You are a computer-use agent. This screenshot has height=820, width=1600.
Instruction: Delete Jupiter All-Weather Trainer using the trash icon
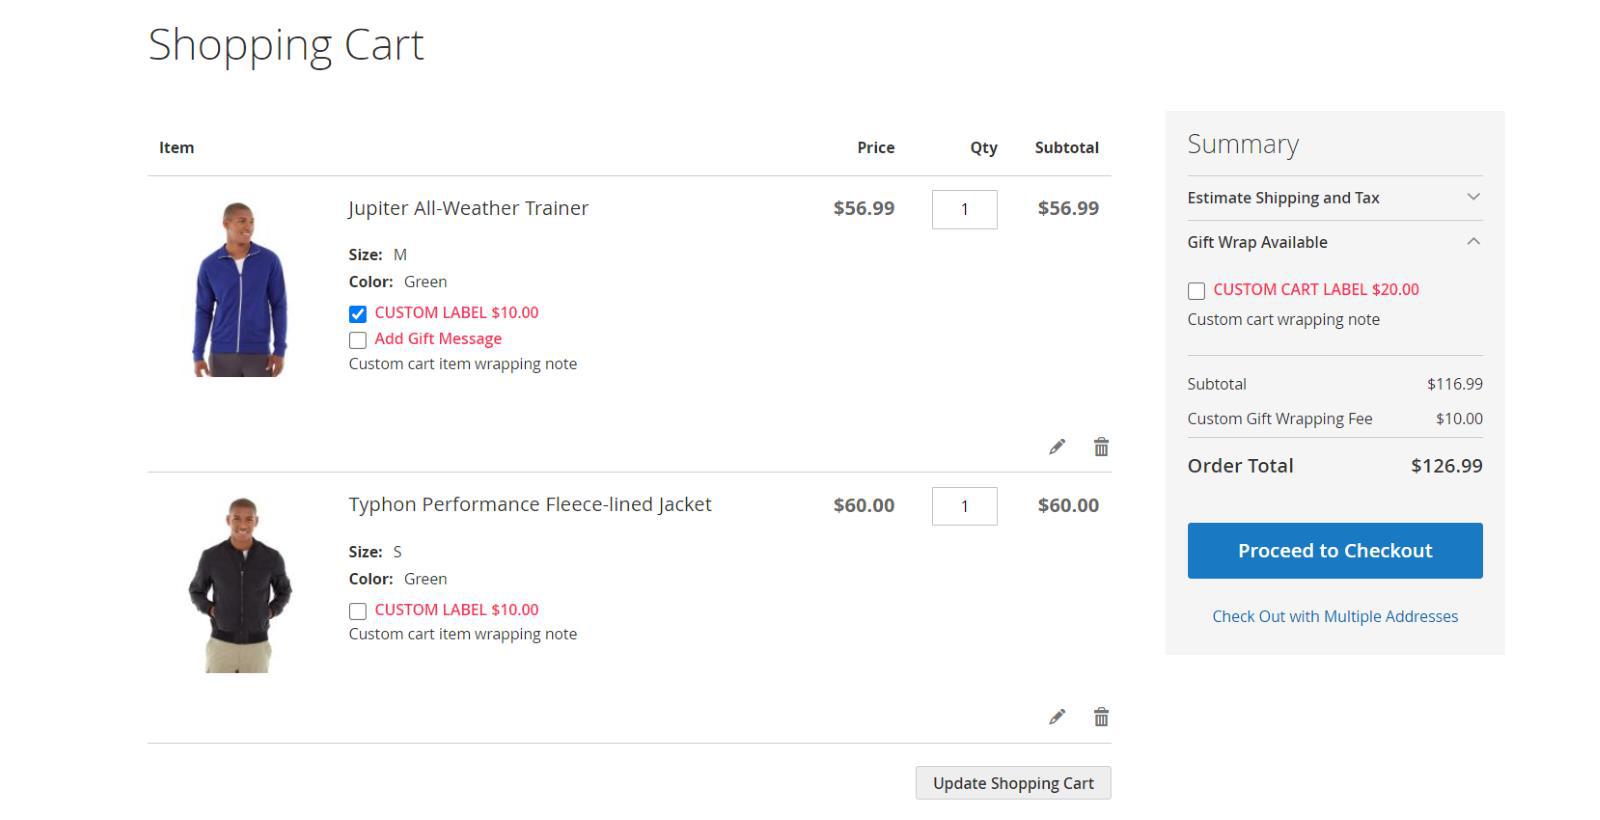[1101, 447]
